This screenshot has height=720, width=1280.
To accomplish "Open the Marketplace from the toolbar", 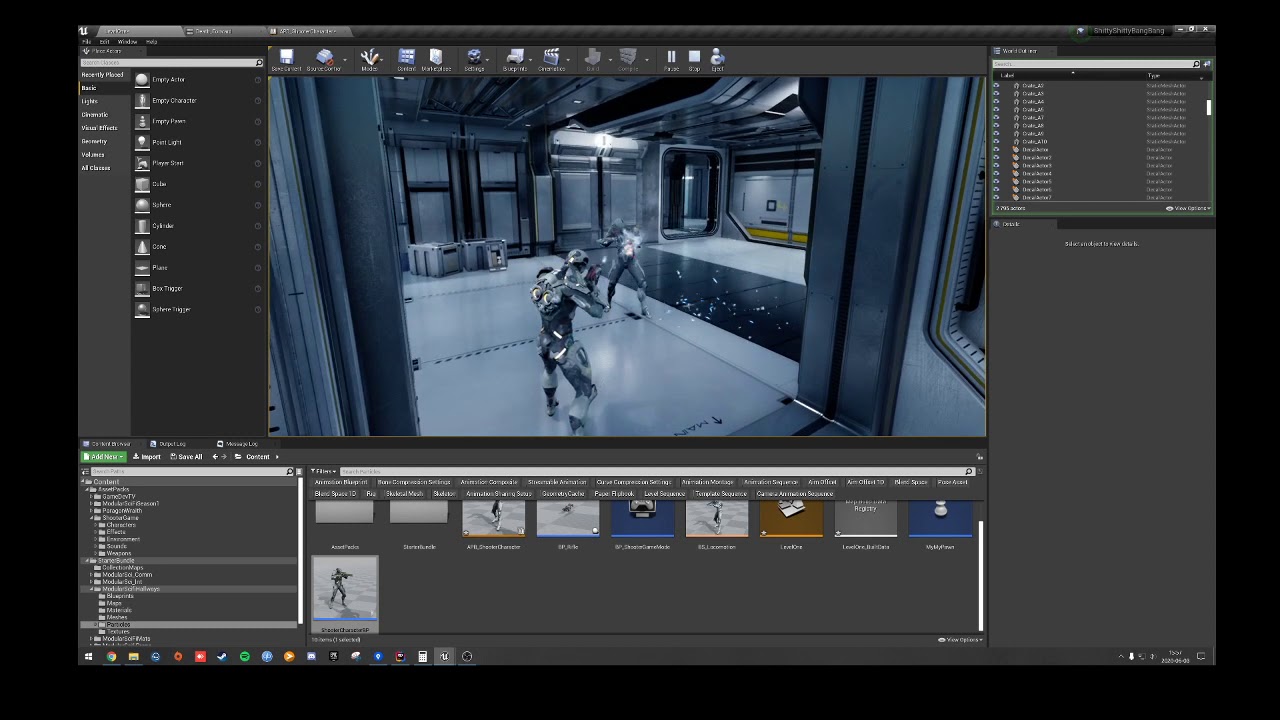I will pyautogui.click(x=436, y=59).
